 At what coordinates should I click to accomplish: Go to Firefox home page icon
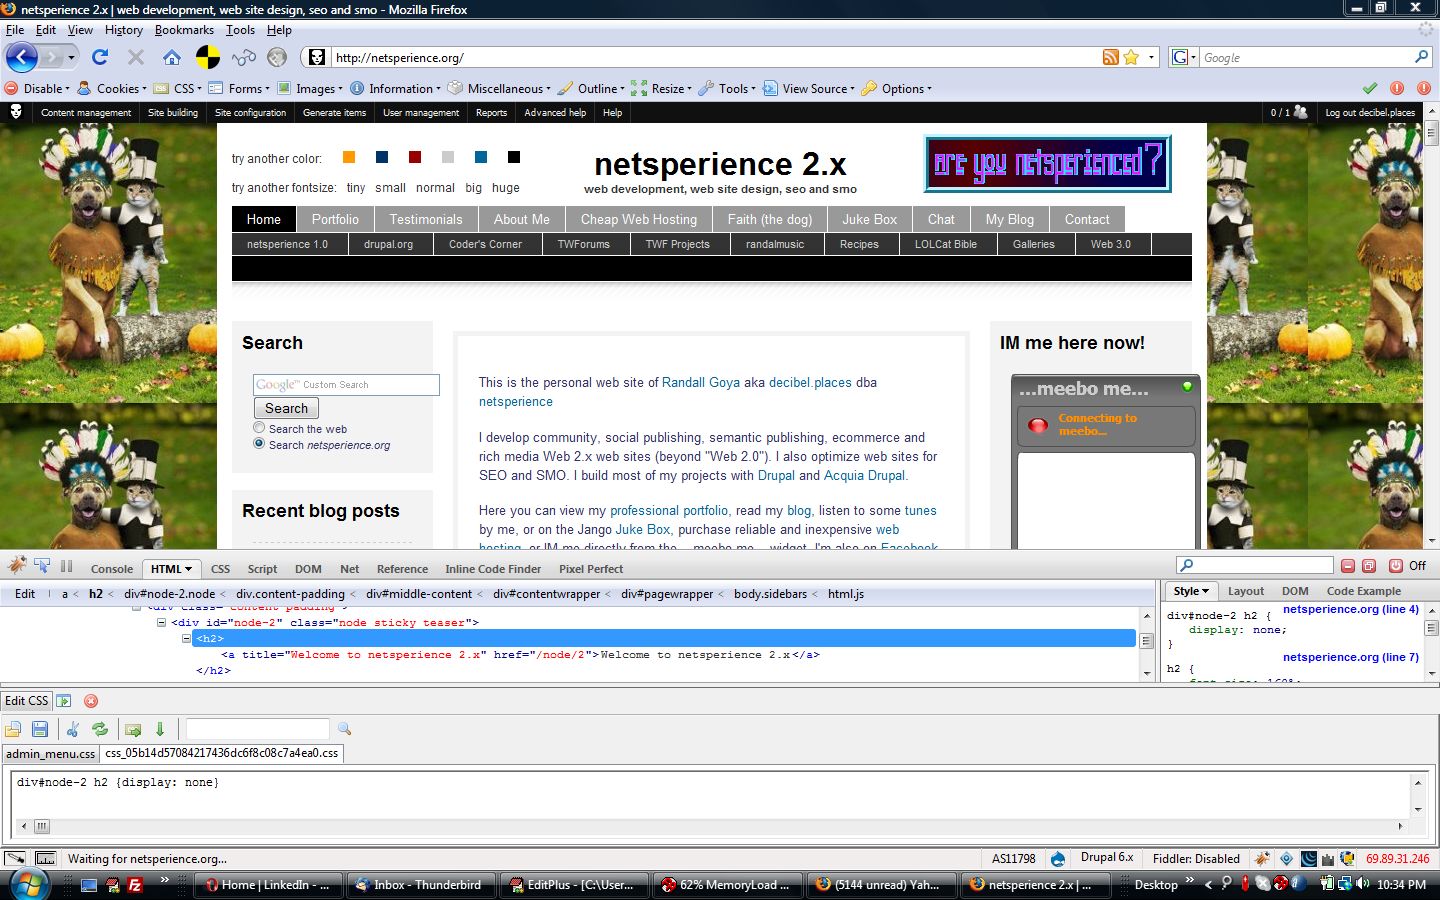pyautogui.click(x=172, y=57)
